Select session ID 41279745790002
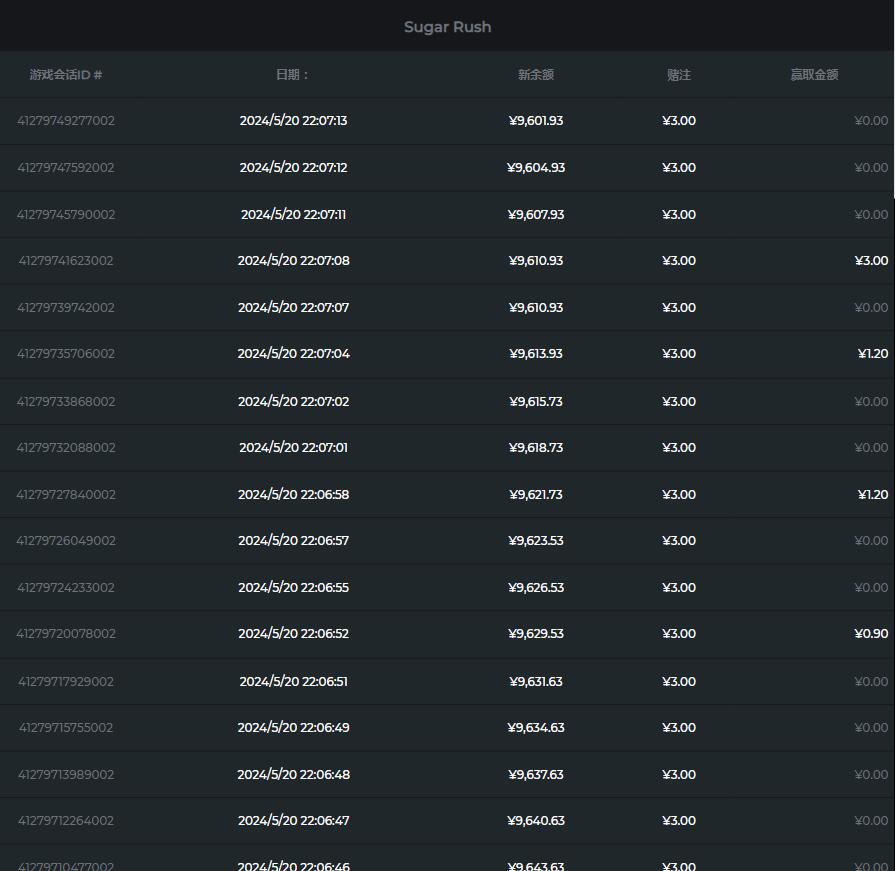Image resolution: width=895 pixels, height=871 pixels. point(66,215)
